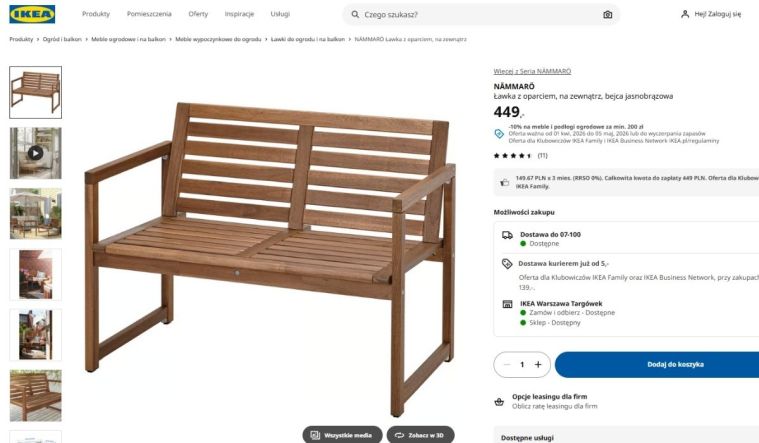Click the search magnifier icon

(355, 15)
